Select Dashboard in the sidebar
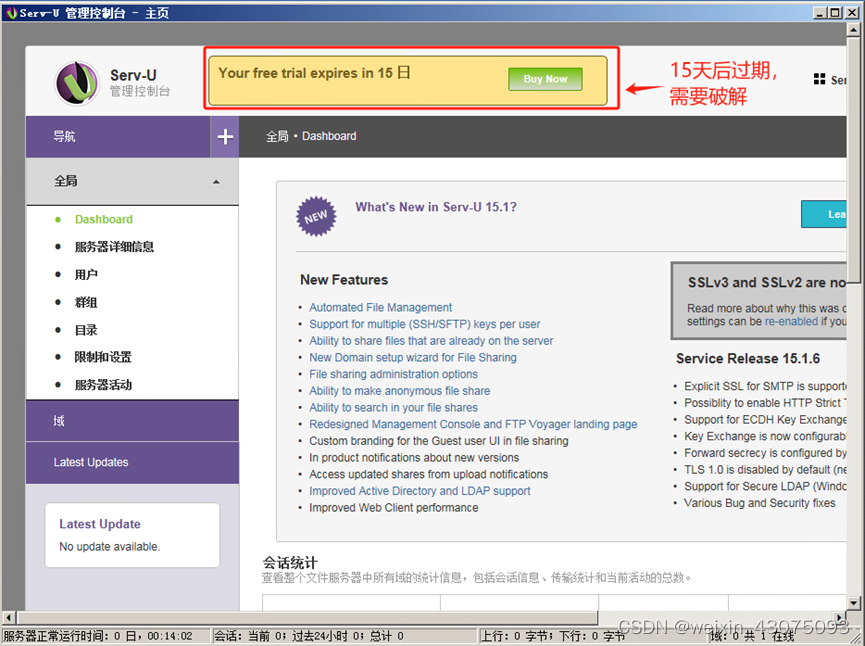 [104, 220]
